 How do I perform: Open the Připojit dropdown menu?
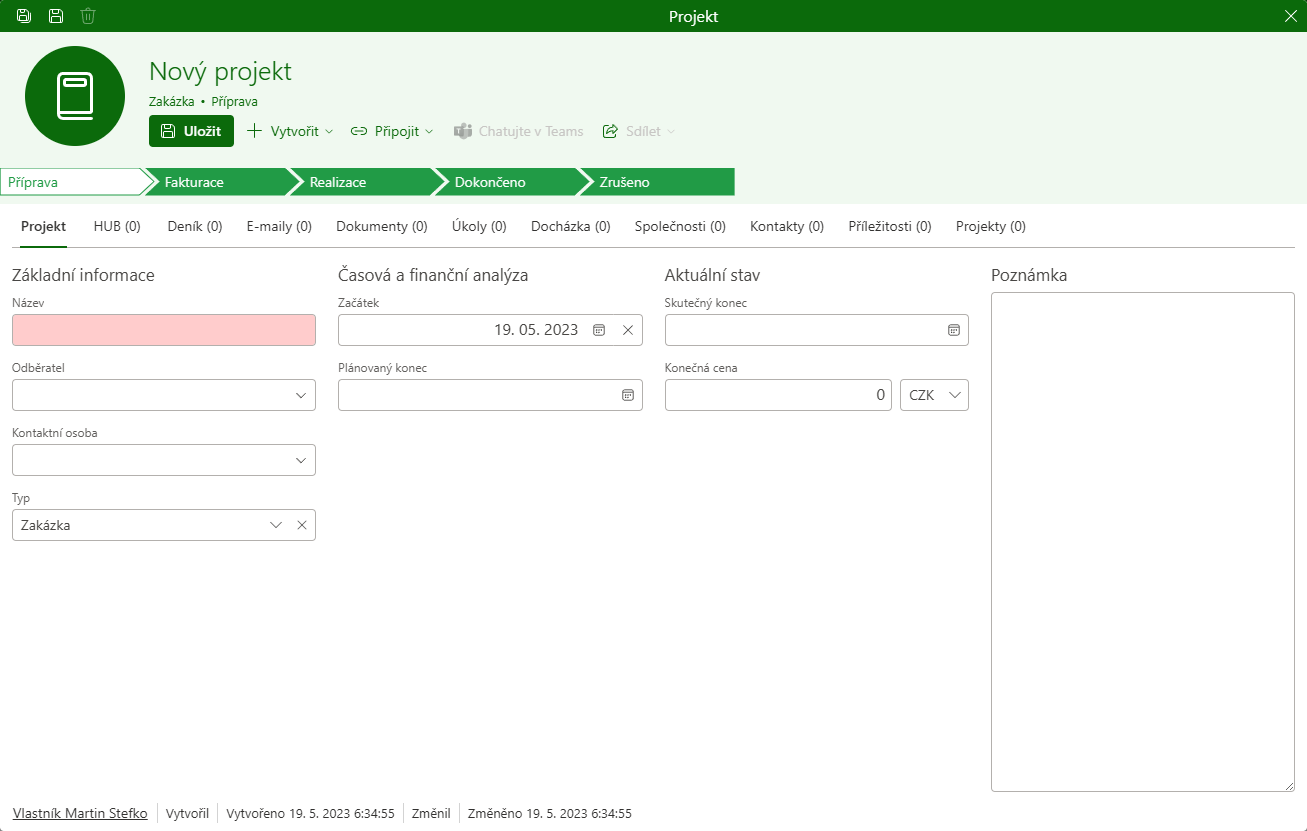tap(392, 131)
